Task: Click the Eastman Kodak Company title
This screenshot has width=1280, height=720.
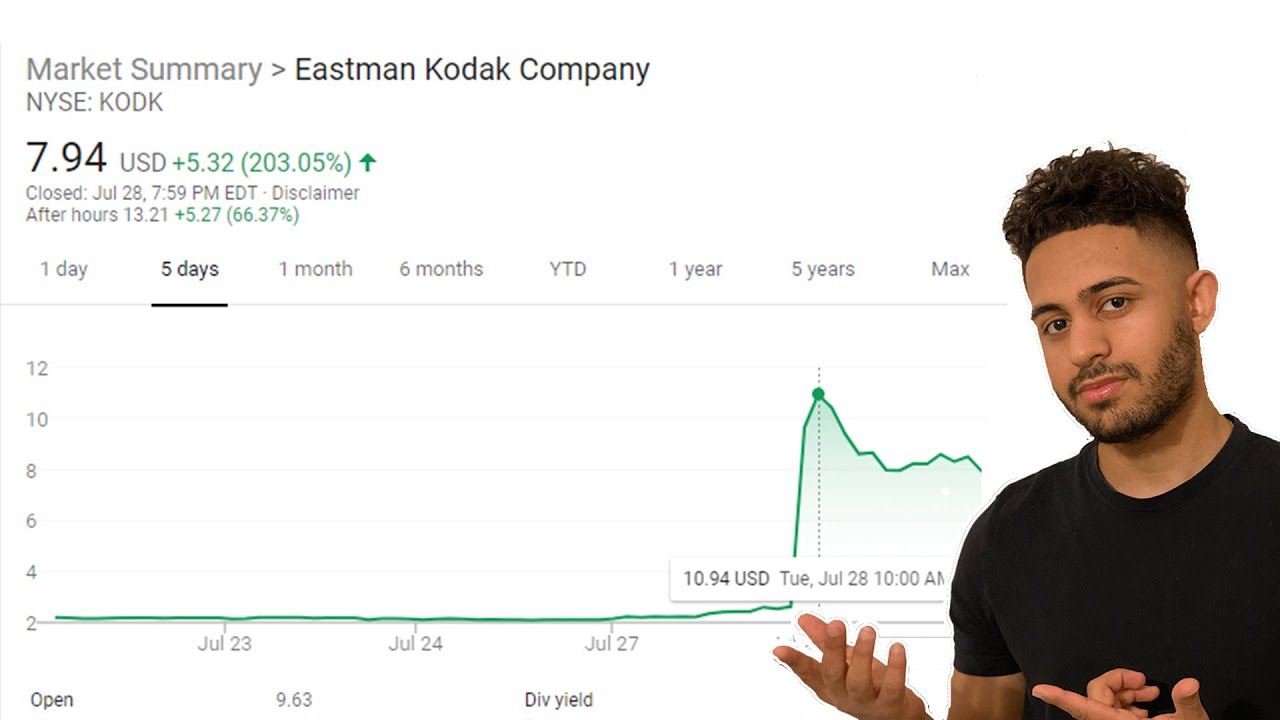Action: point(472,70)
